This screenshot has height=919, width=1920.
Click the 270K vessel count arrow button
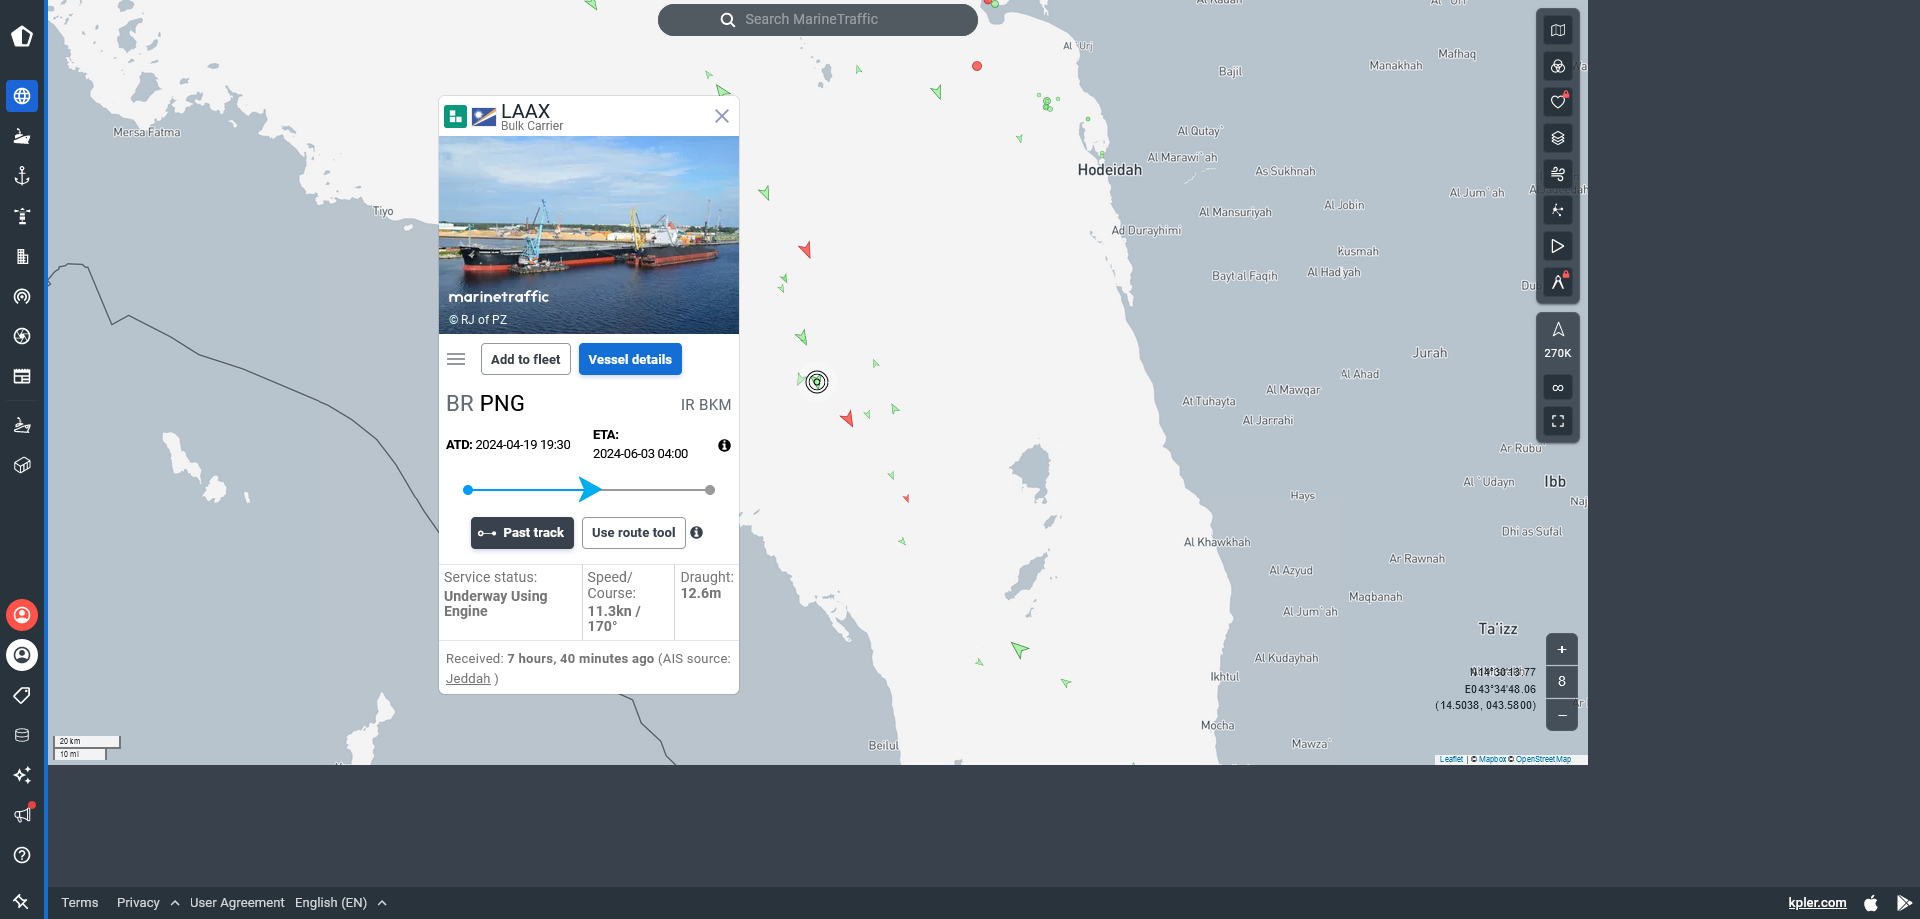1558,340
